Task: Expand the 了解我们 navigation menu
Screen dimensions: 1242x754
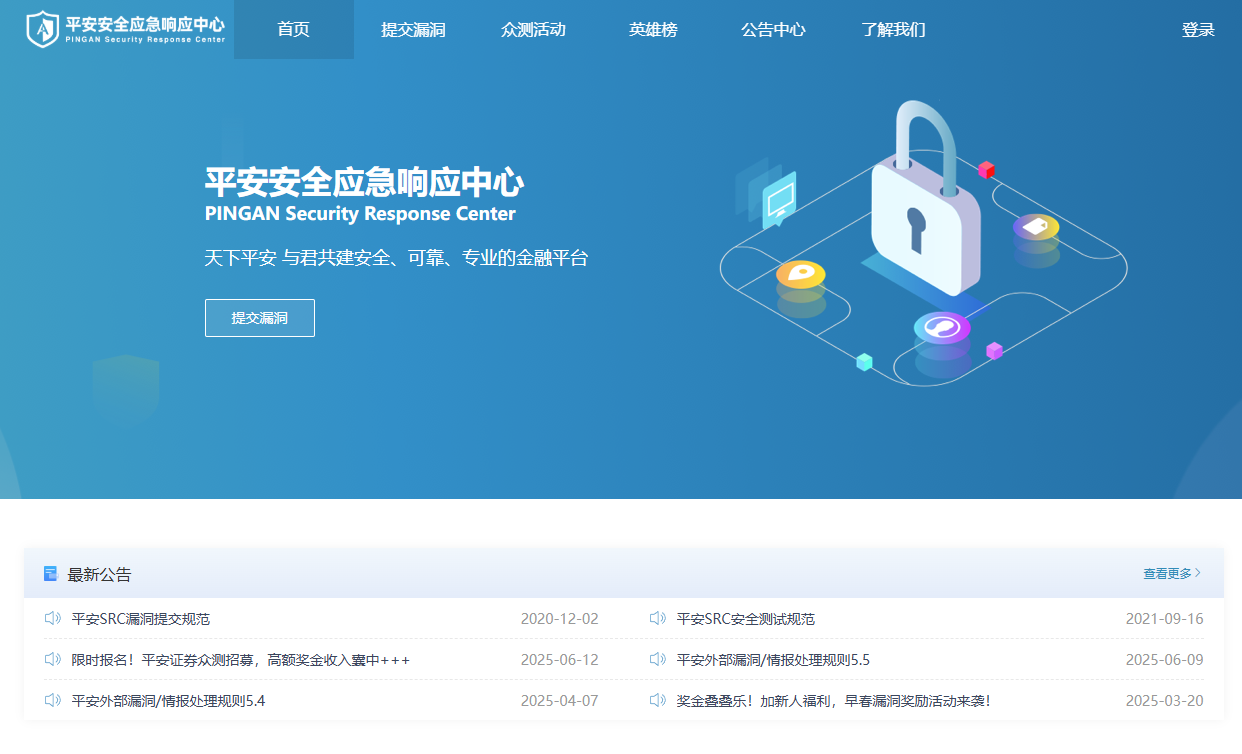Action: pyautogui.click(x=893, y=30)
